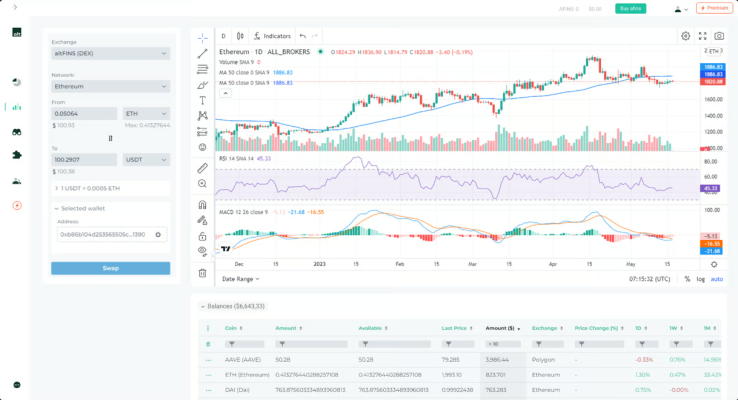Open the Date Range dropdown

click(241, 279)
